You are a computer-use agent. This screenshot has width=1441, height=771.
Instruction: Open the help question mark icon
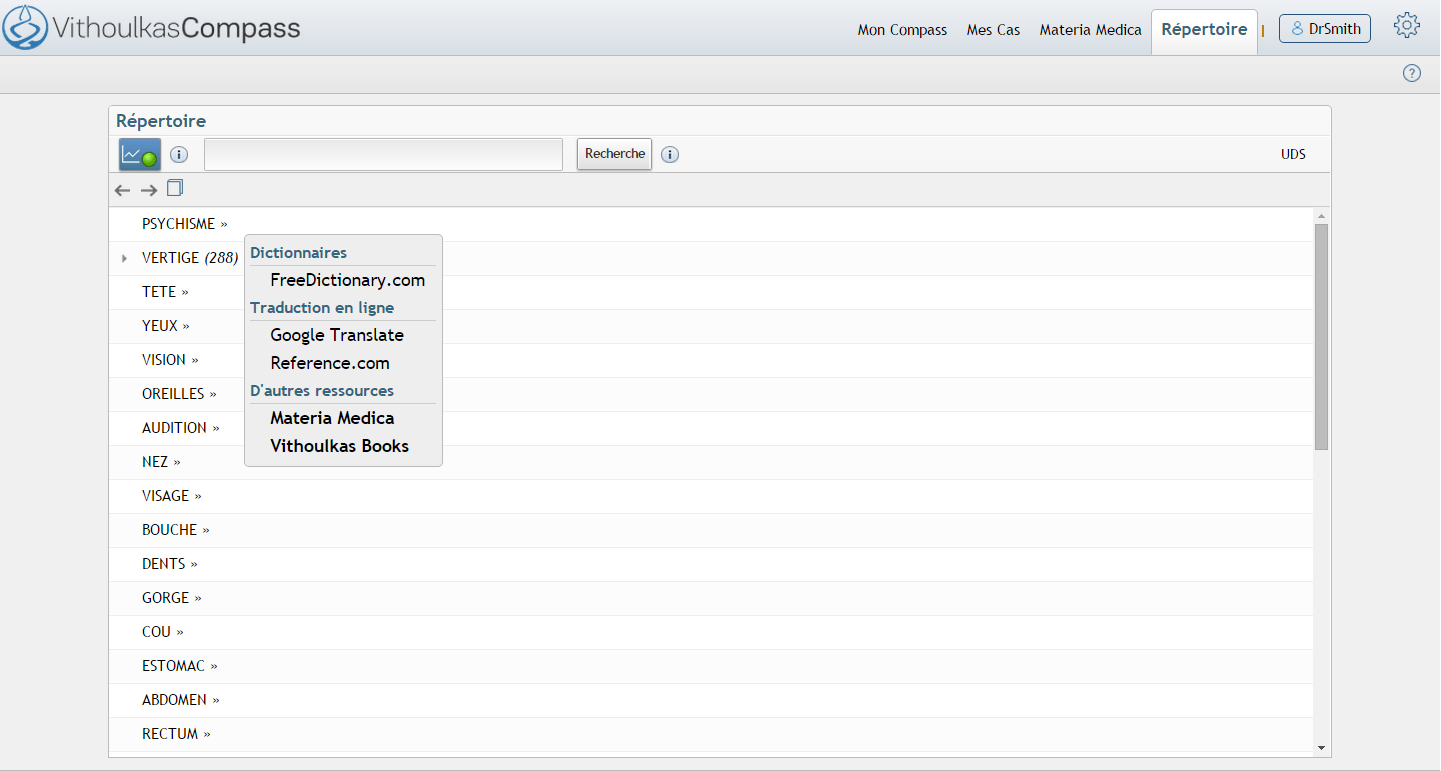click(1412, 73)
